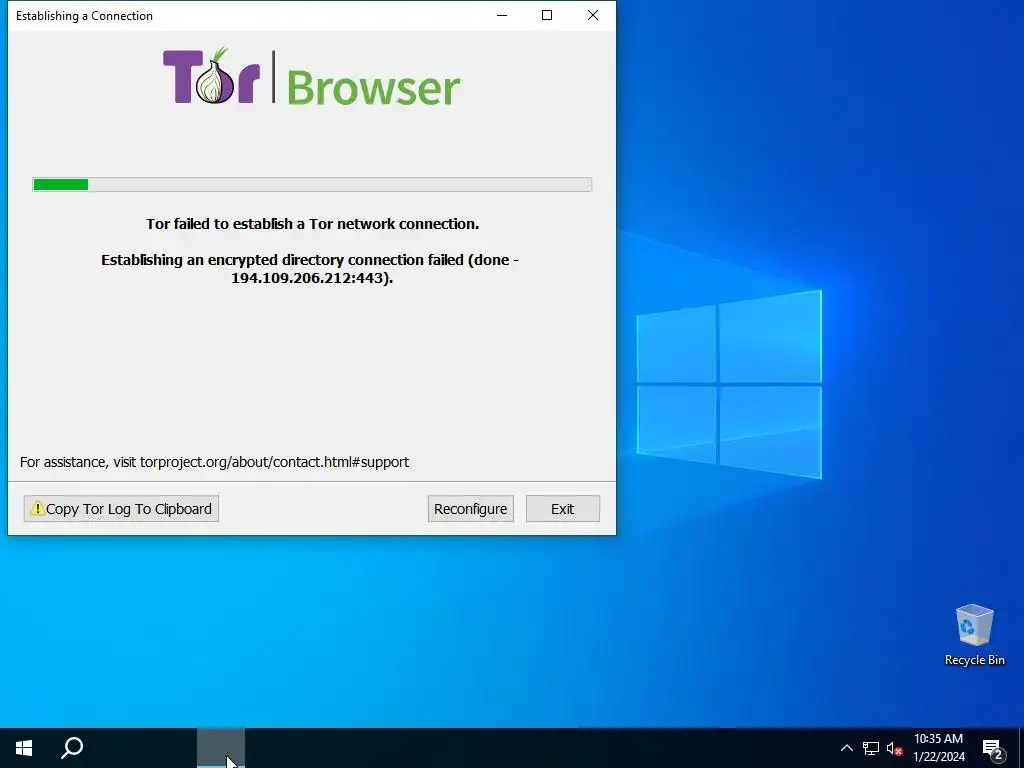
Task: Open the network status tray icon
Action: (871, 748)
